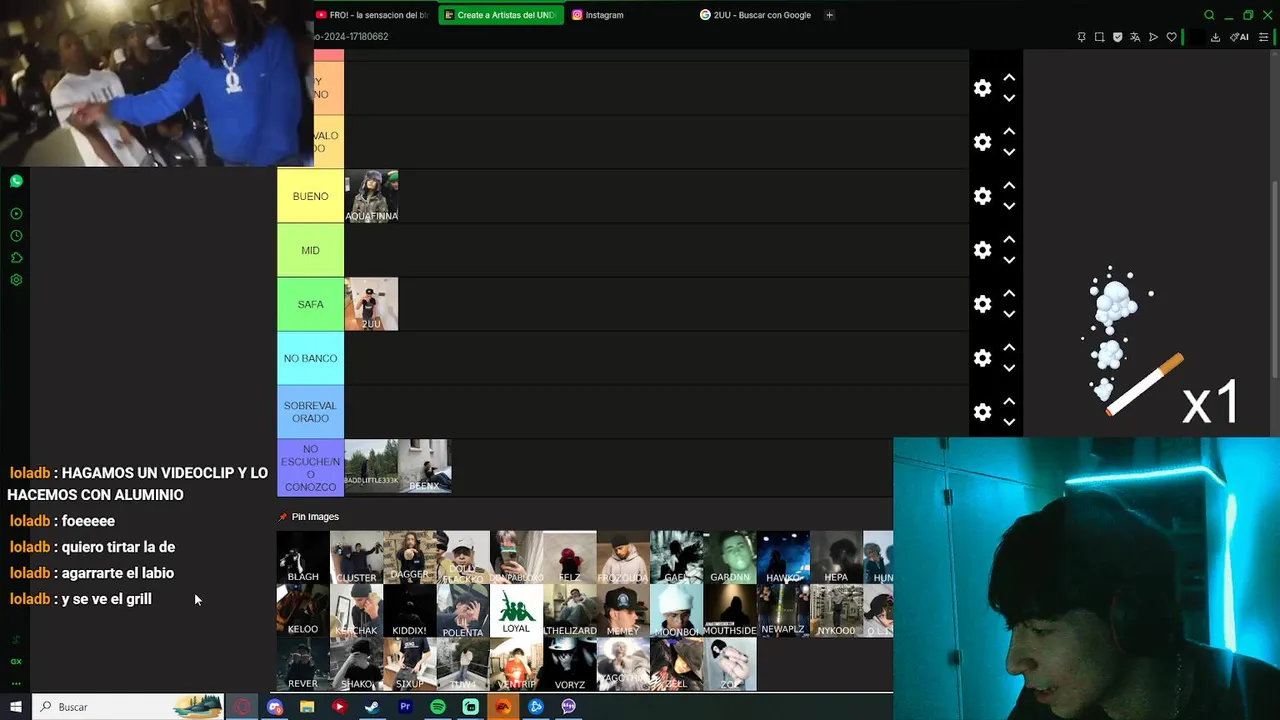Select BEENX image in bottom tier row

(424, 466)
